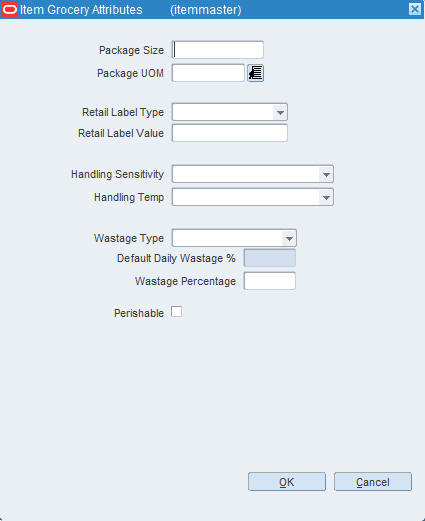The height and width of the screenshot is (521, 425).
Task: Select the Retail Label Value field
Action: coord(230,133)
